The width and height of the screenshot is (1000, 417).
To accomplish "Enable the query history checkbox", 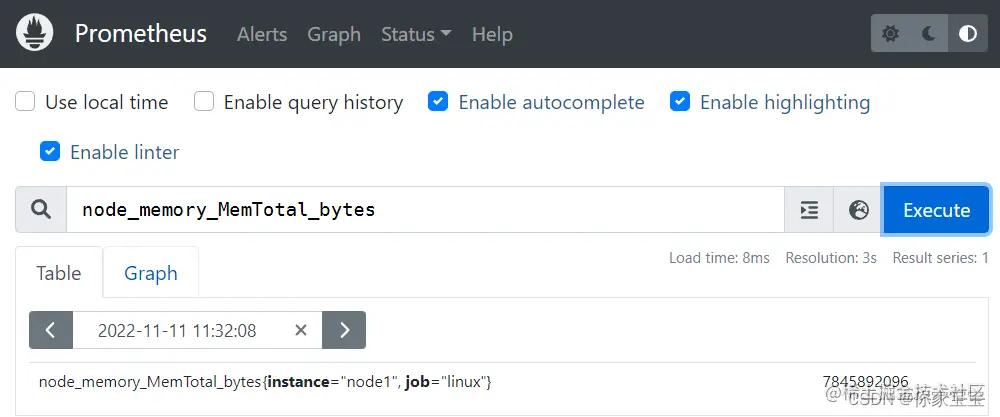I will pos(204,102).
